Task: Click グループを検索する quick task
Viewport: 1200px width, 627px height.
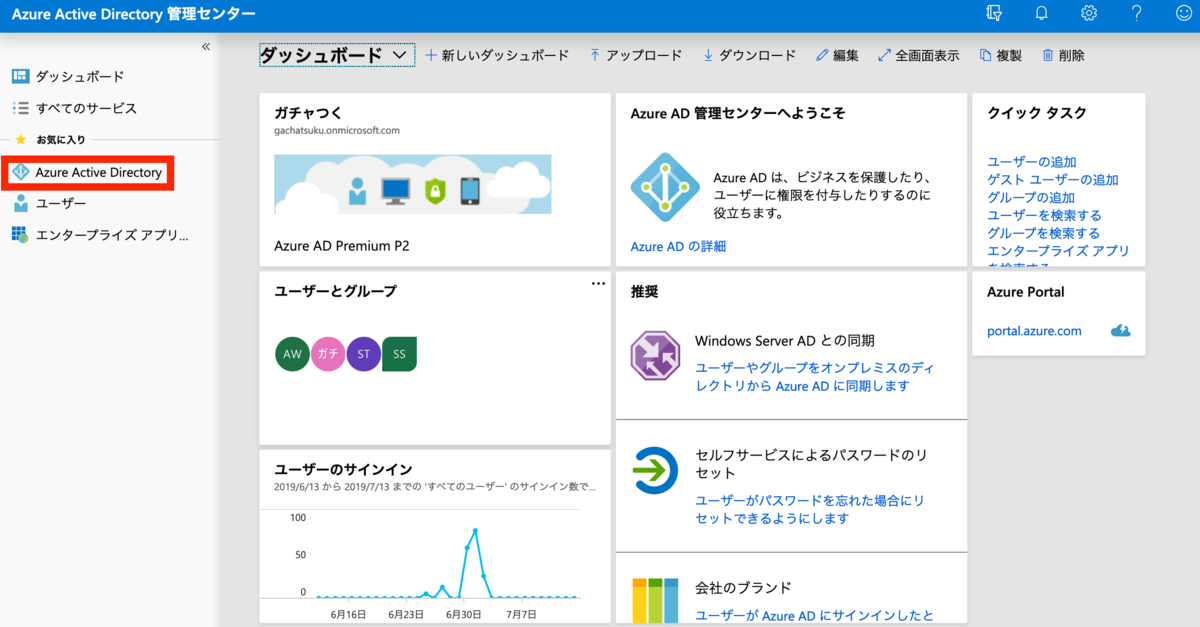Action: point(1043,233)
